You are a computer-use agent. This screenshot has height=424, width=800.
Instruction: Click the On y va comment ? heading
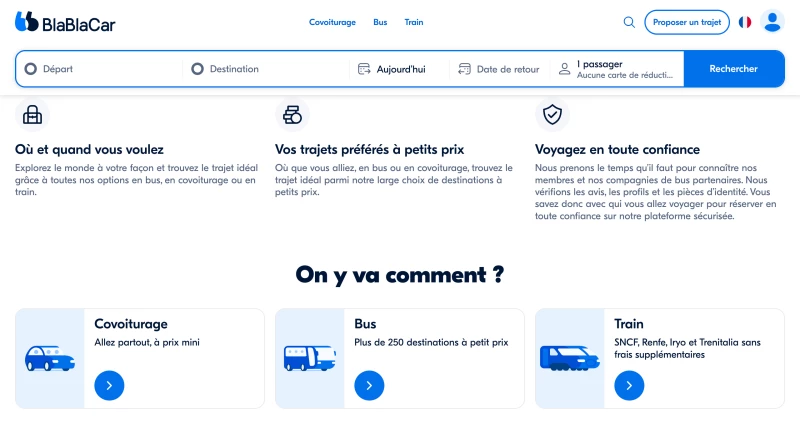[x=400, y=275]
